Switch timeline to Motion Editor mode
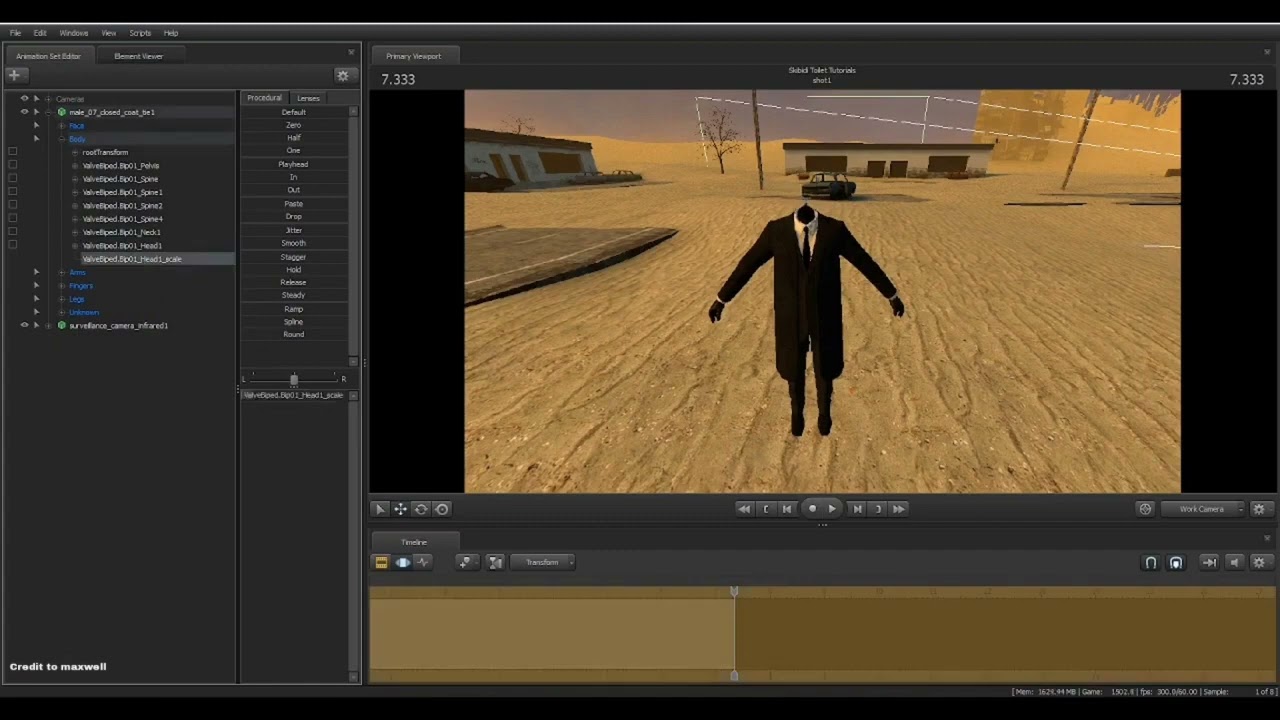 pos(402,562)
